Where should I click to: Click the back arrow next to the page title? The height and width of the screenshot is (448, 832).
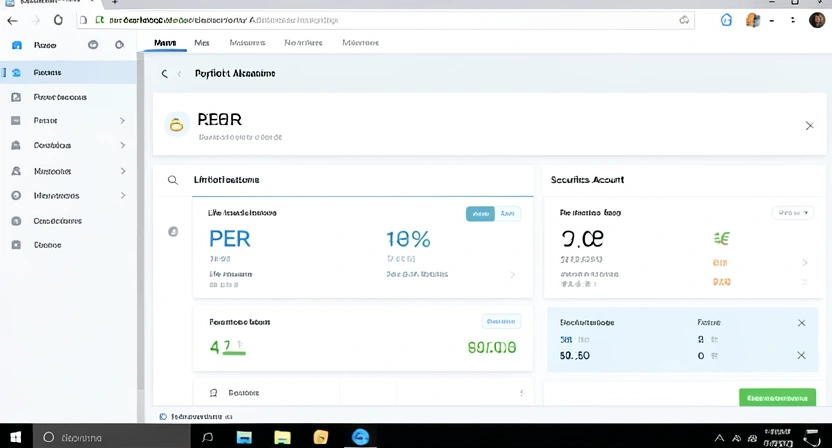165,74
